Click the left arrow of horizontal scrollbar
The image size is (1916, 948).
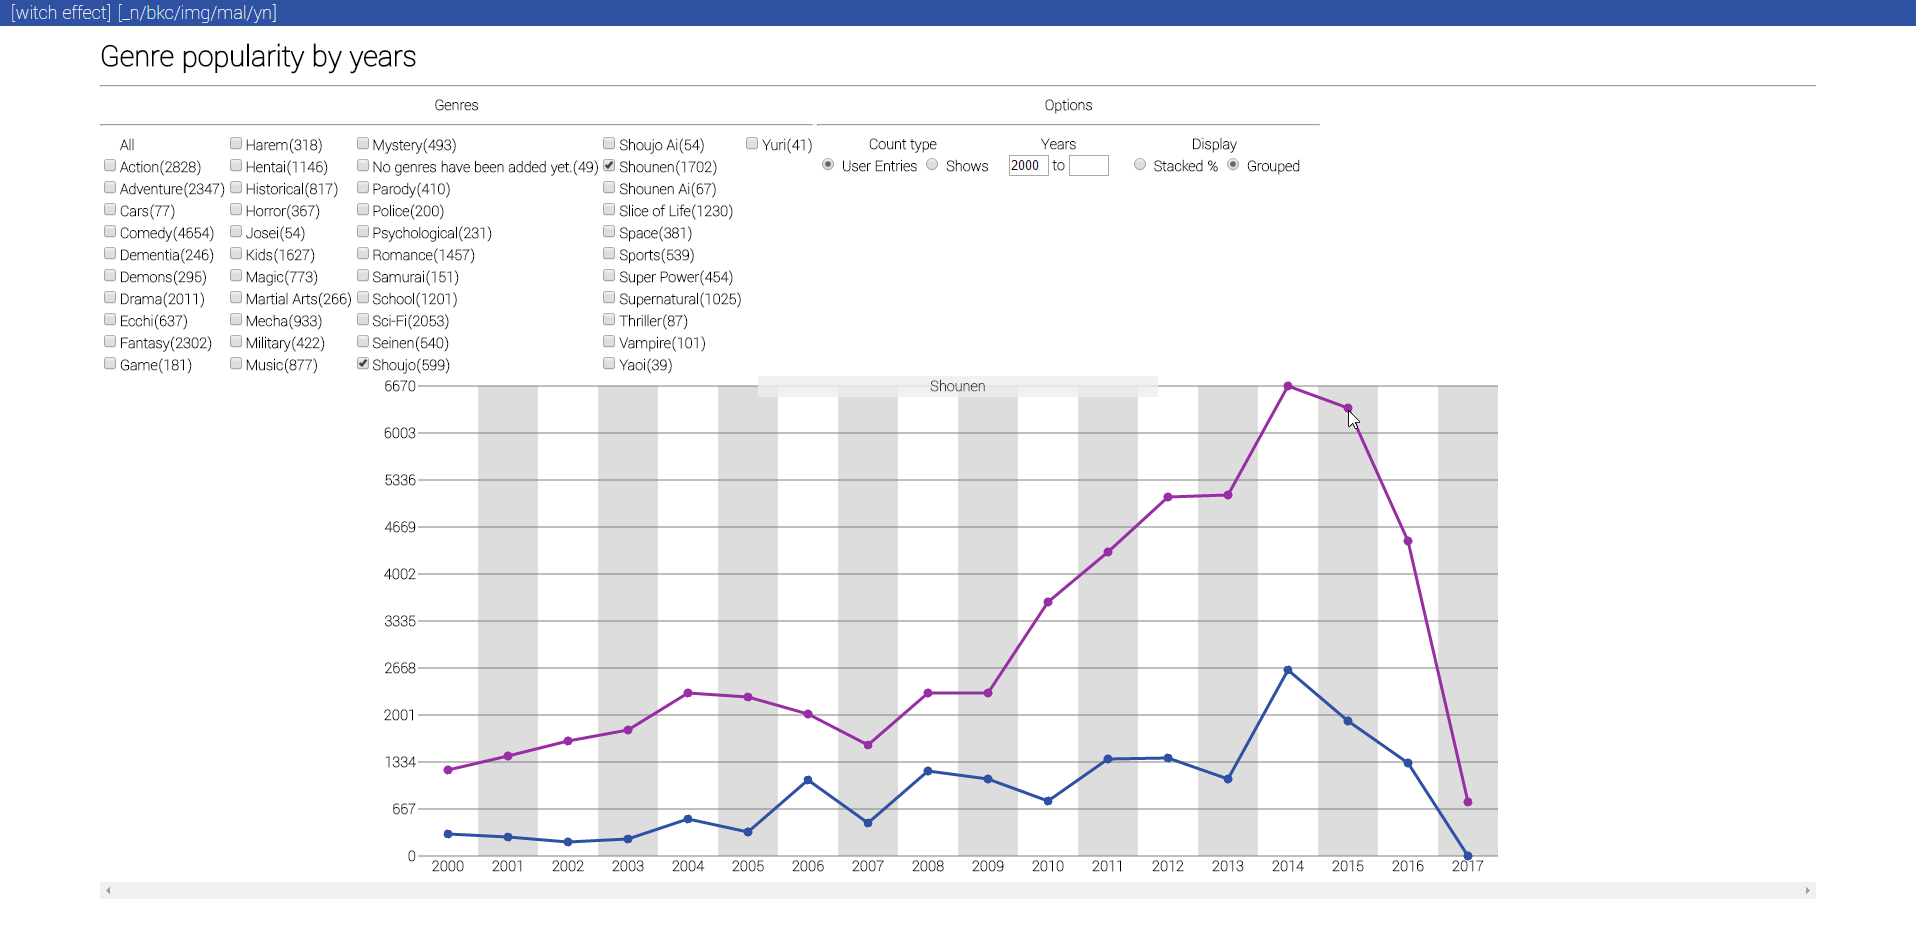[108, 890]
